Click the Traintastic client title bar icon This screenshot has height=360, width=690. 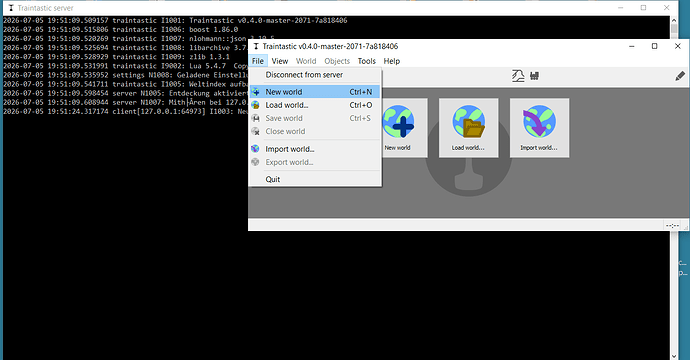click(256, 46)
